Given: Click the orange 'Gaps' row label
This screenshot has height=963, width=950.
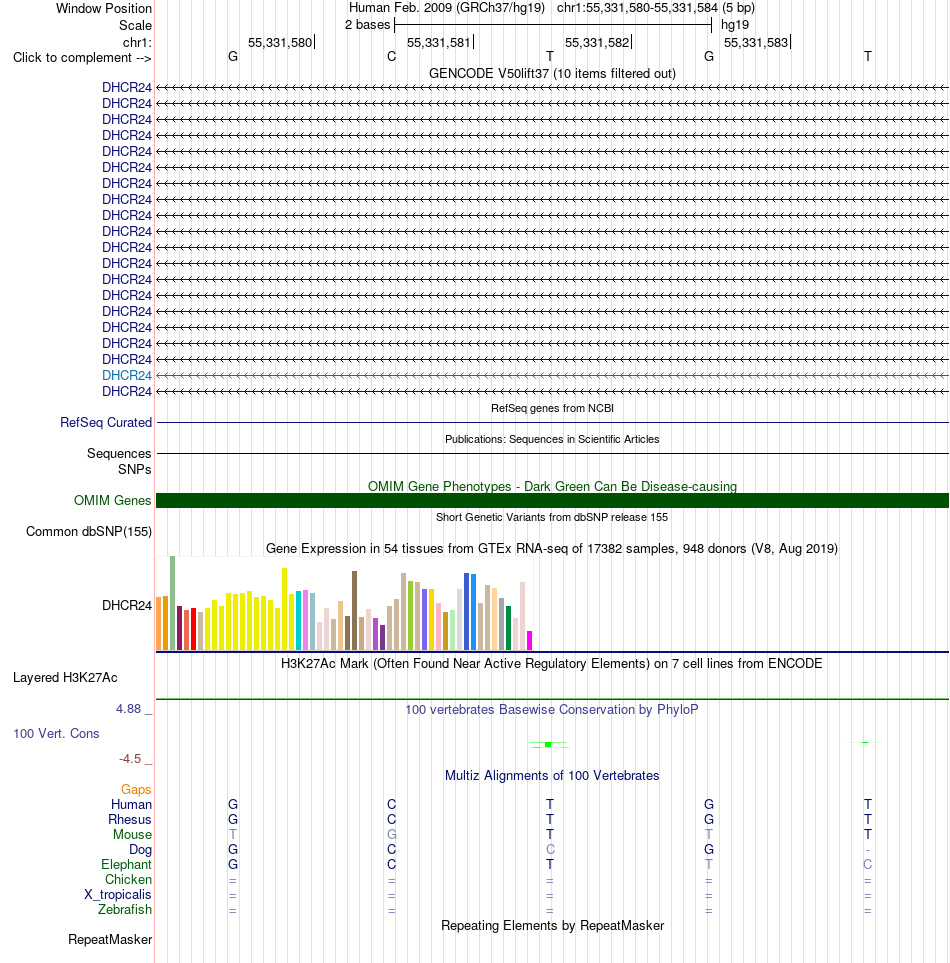Looking at the screenshot, I should (136, 790).
